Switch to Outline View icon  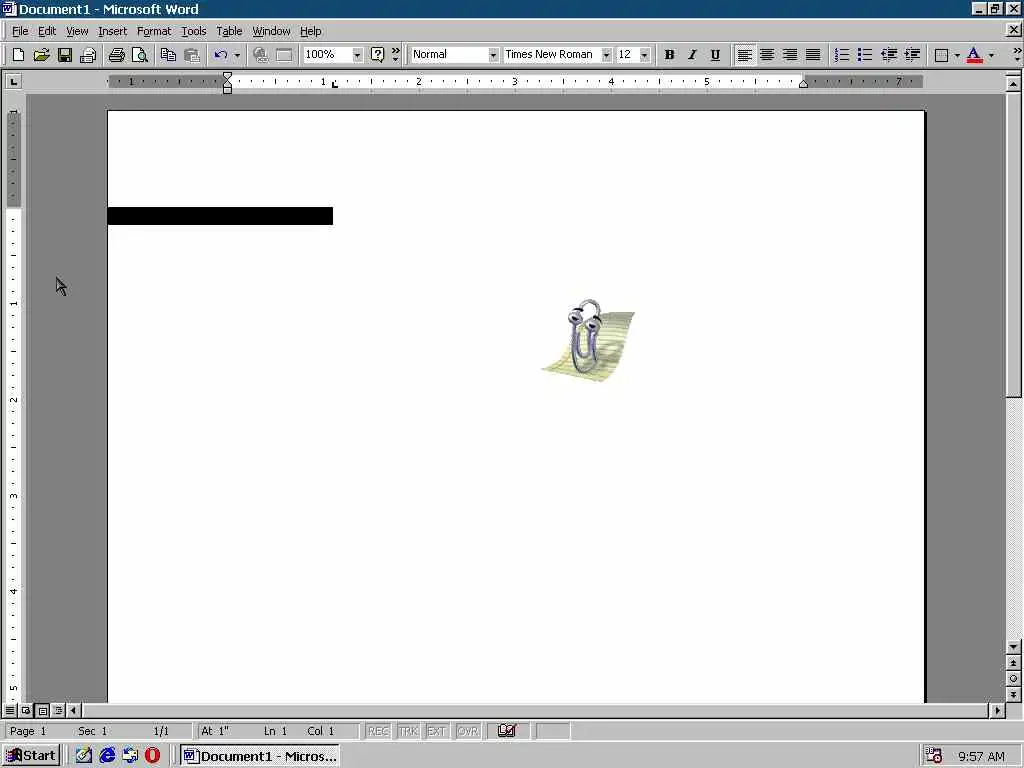tap(58, 710)
